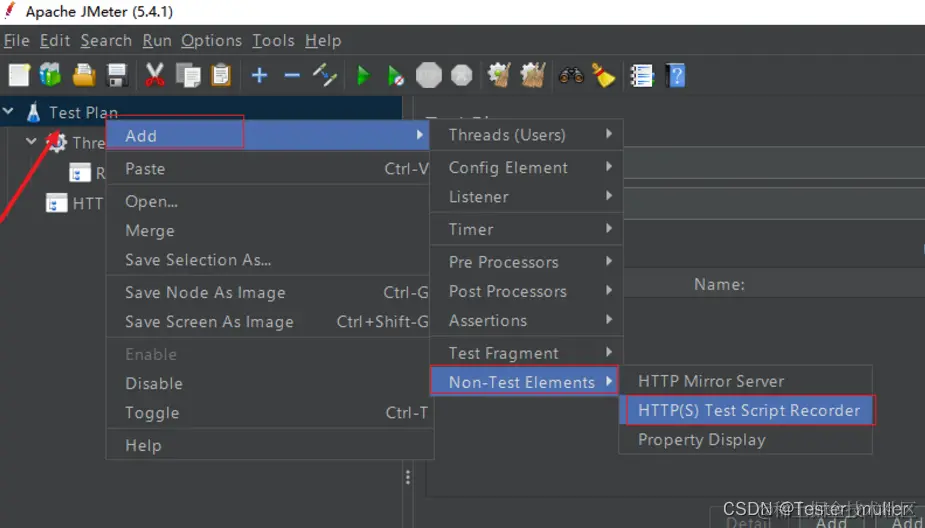Viewport: 925px width, 528px height.
Task: Click the Cut scissors icon
Action: tap(155, 76)
